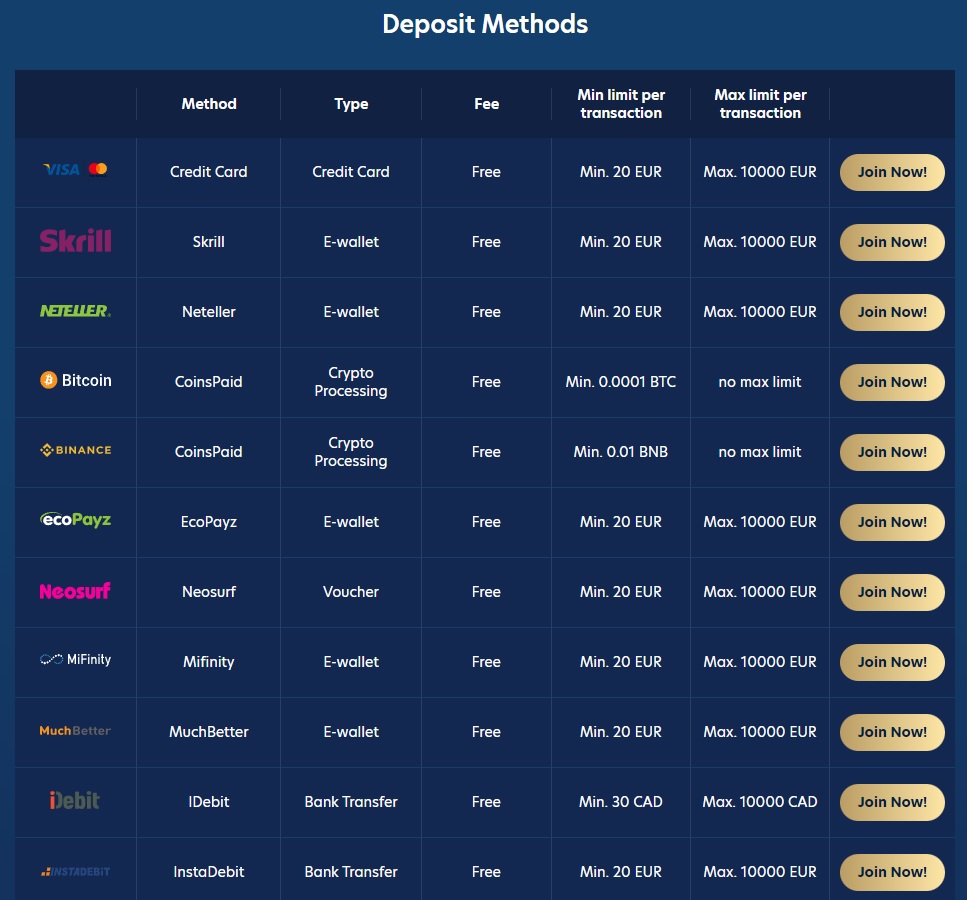Click the ecoPayz logo

tap(75, 520)
